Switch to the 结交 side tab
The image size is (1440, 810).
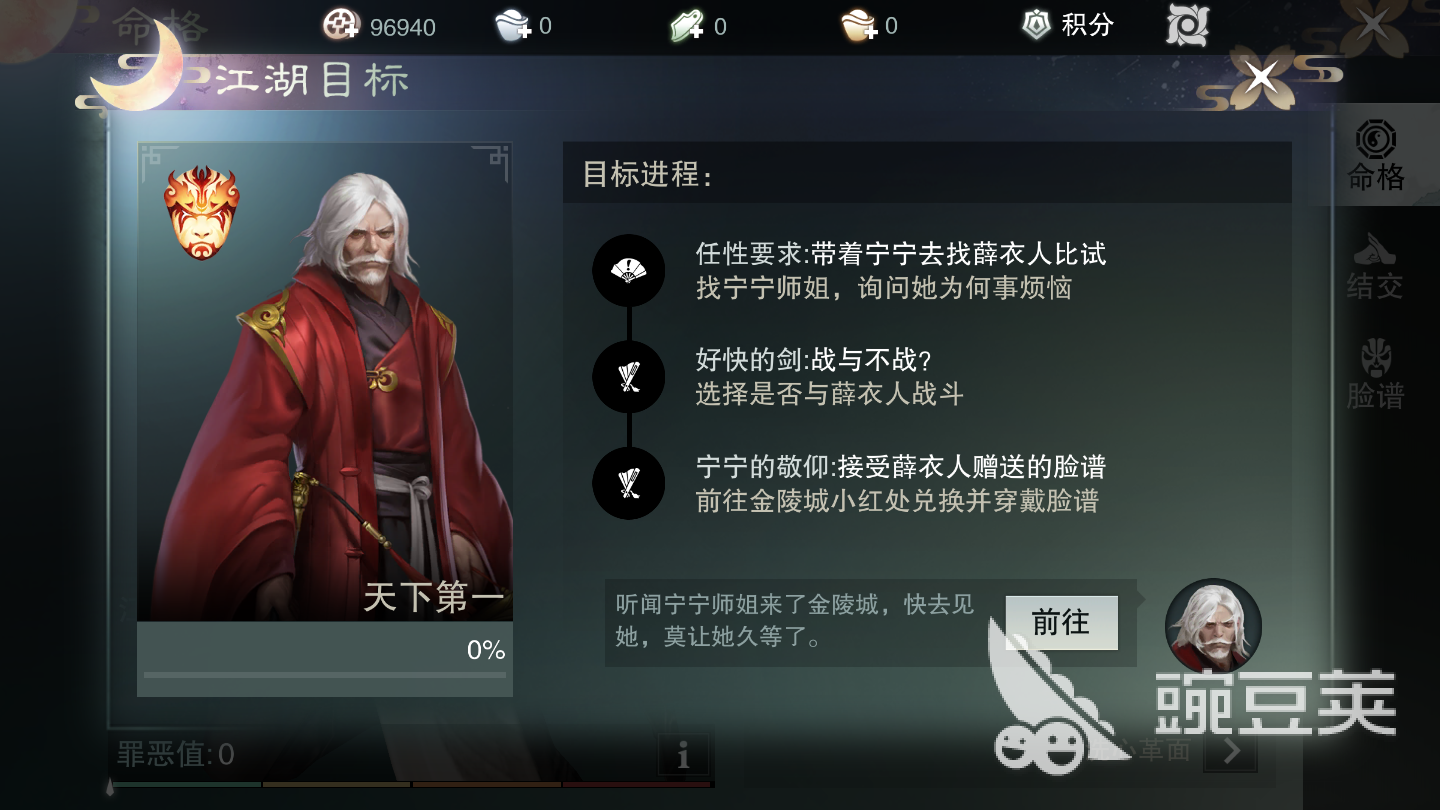(x=1376, y=266)
